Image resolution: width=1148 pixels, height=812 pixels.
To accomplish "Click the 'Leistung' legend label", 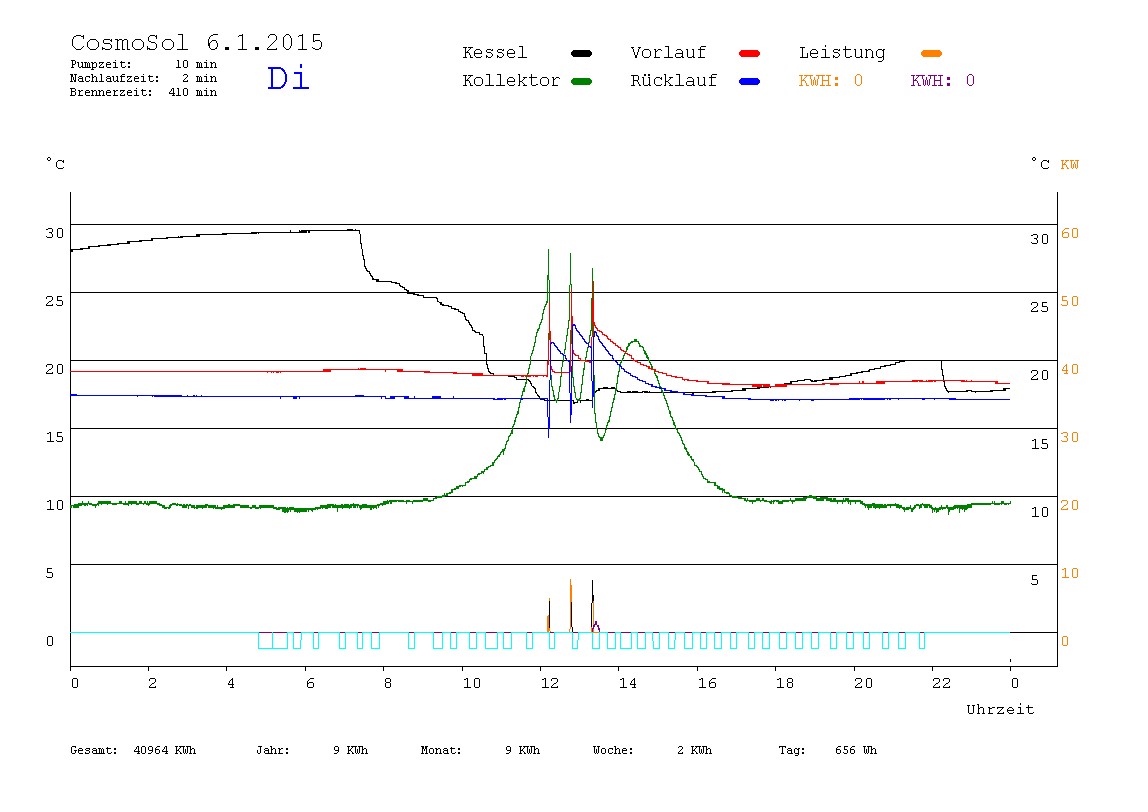I will pos(842,53).
